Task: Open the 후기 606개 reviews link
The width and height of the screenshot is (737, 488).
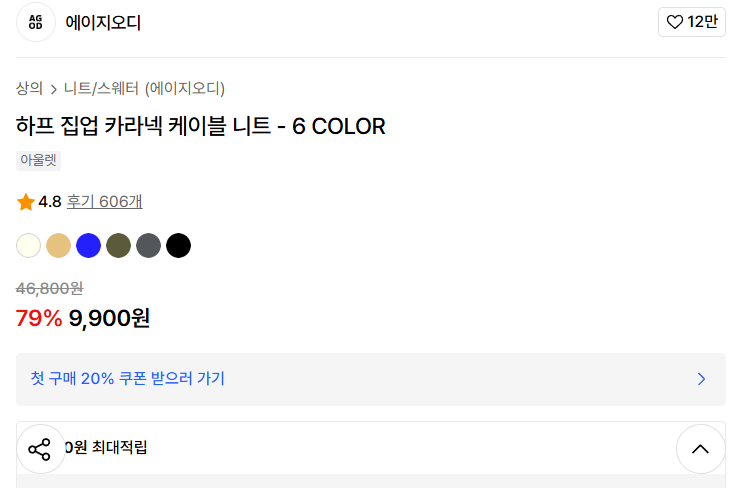Action: (104, 202)
